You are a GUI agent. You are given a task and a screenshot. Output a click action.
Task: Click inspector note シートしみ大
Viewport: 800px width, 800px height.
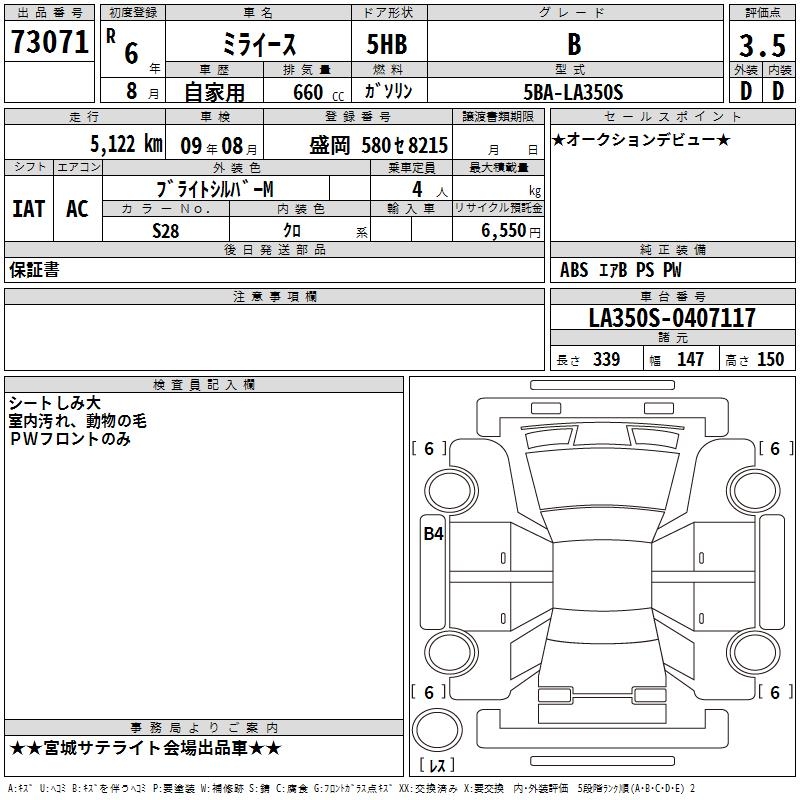55,403
